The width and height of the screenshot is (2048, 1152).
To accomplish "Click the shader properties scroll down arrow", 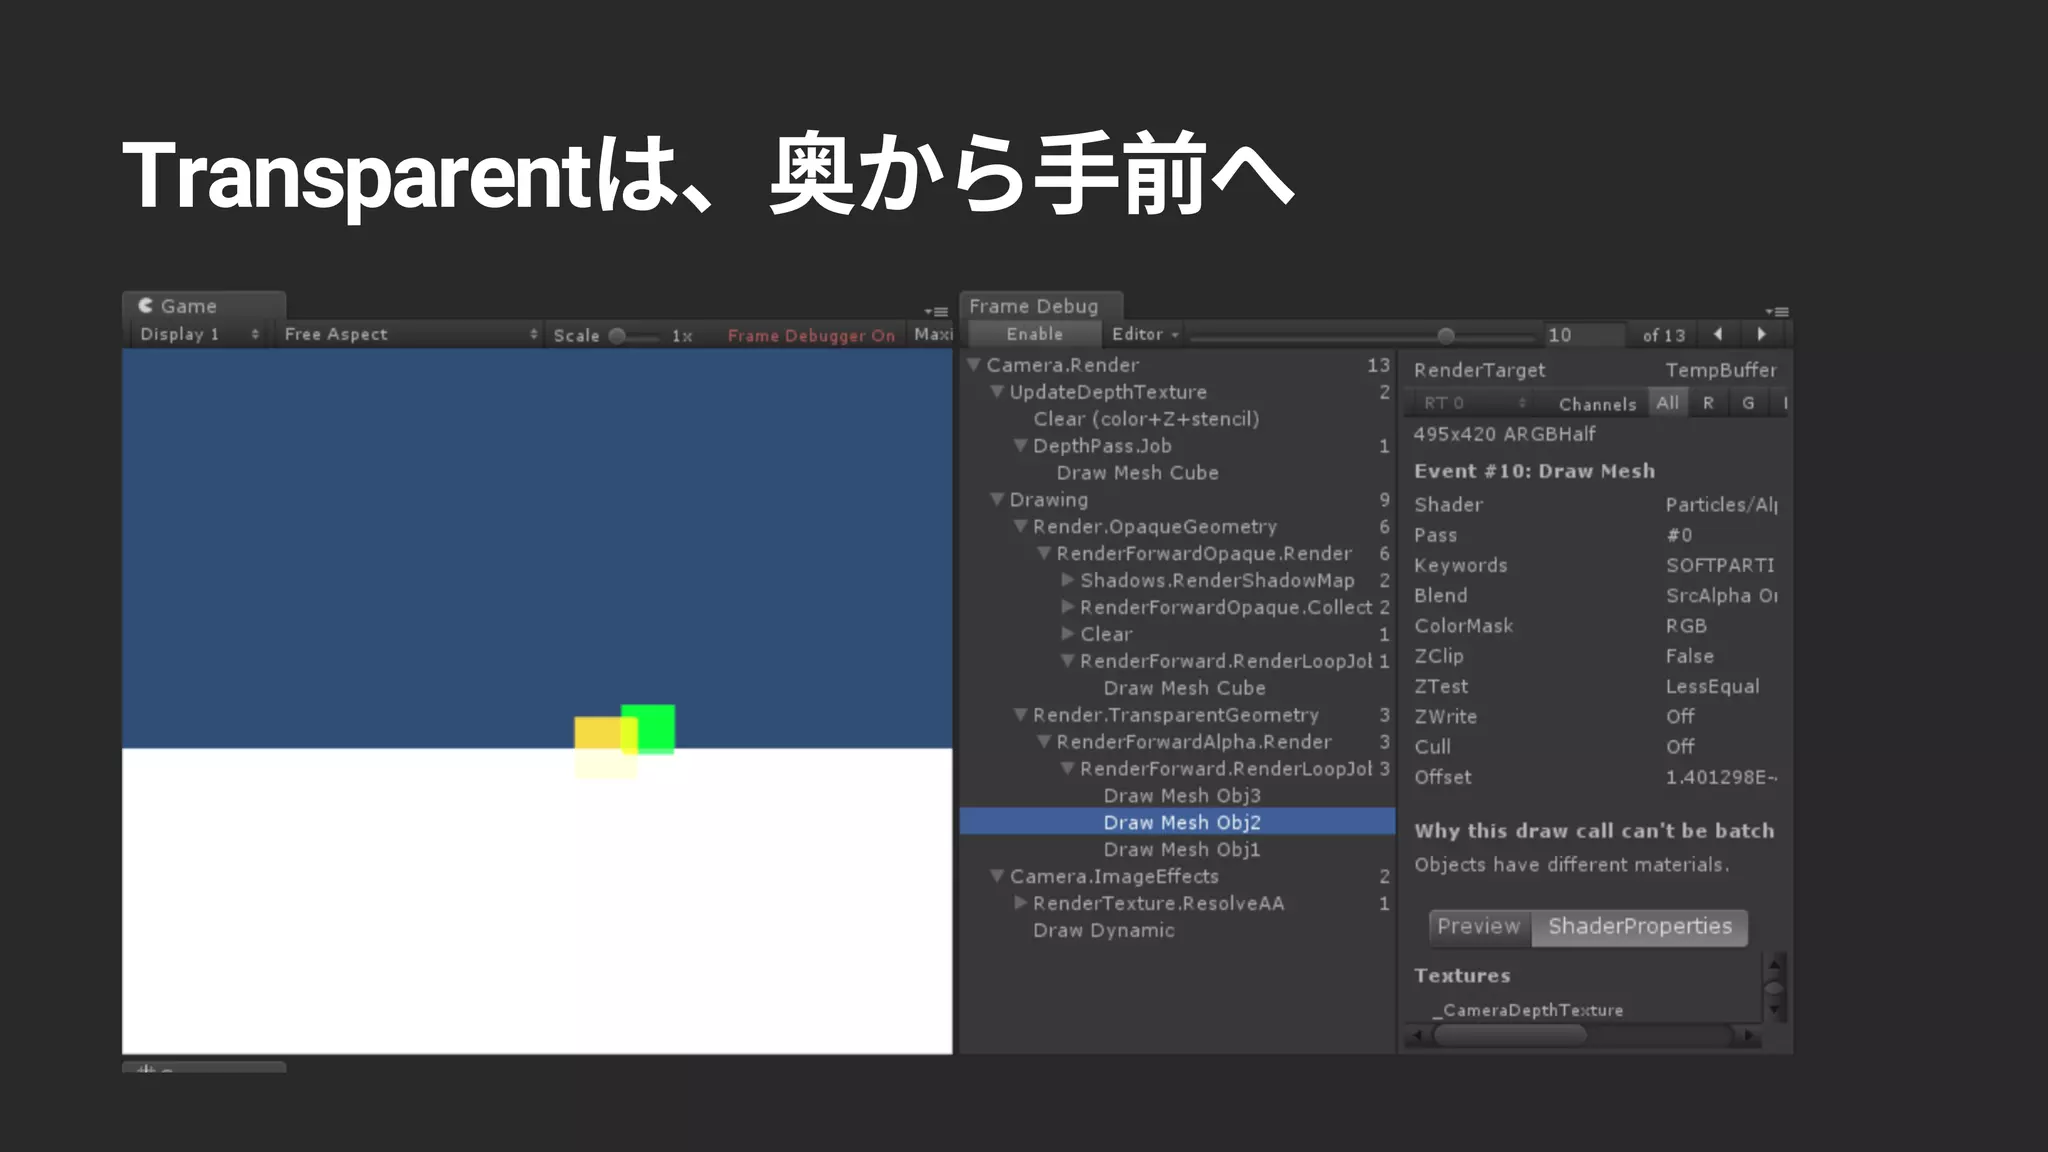I will (1775, 1010).
